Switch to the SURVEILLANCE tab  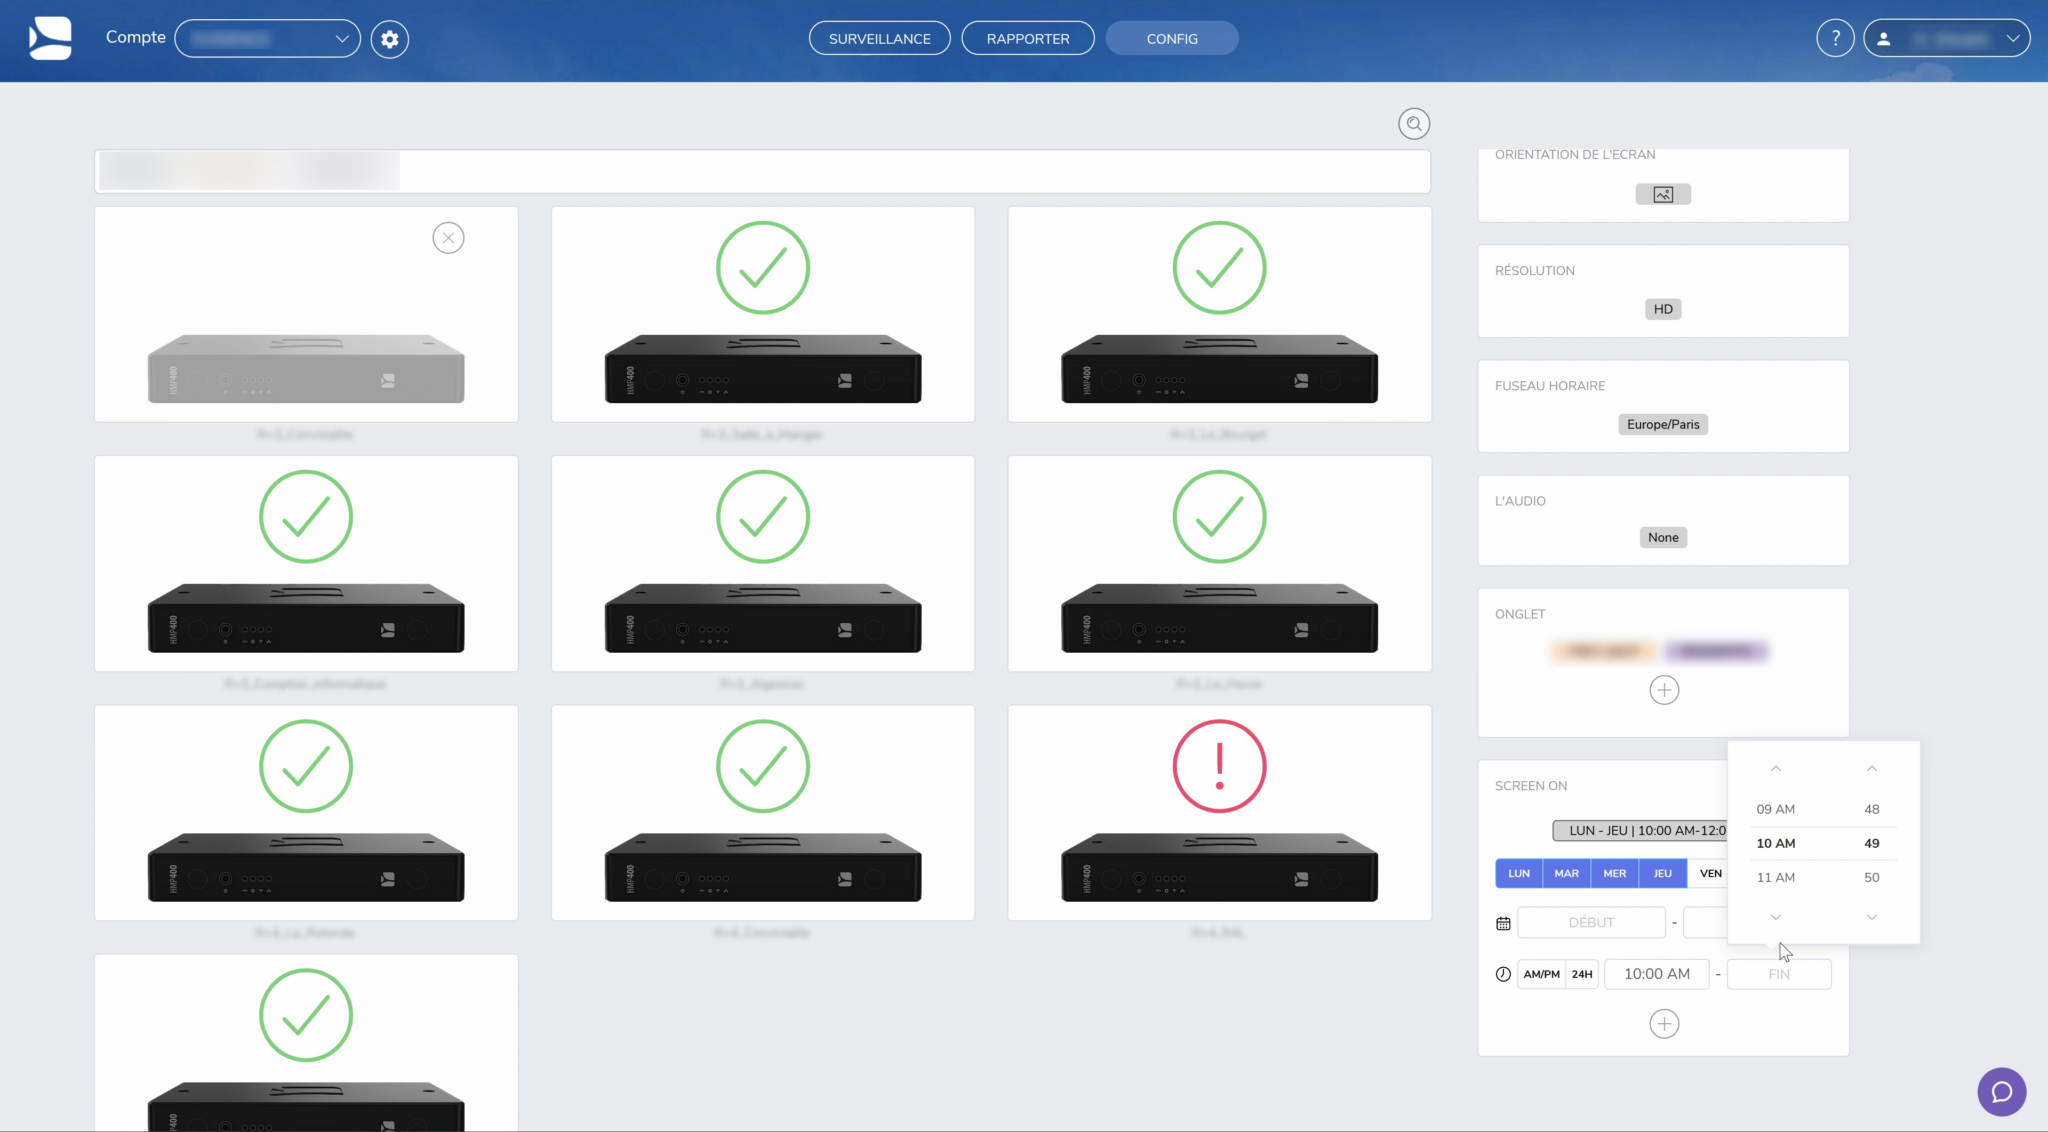(879, 39)
